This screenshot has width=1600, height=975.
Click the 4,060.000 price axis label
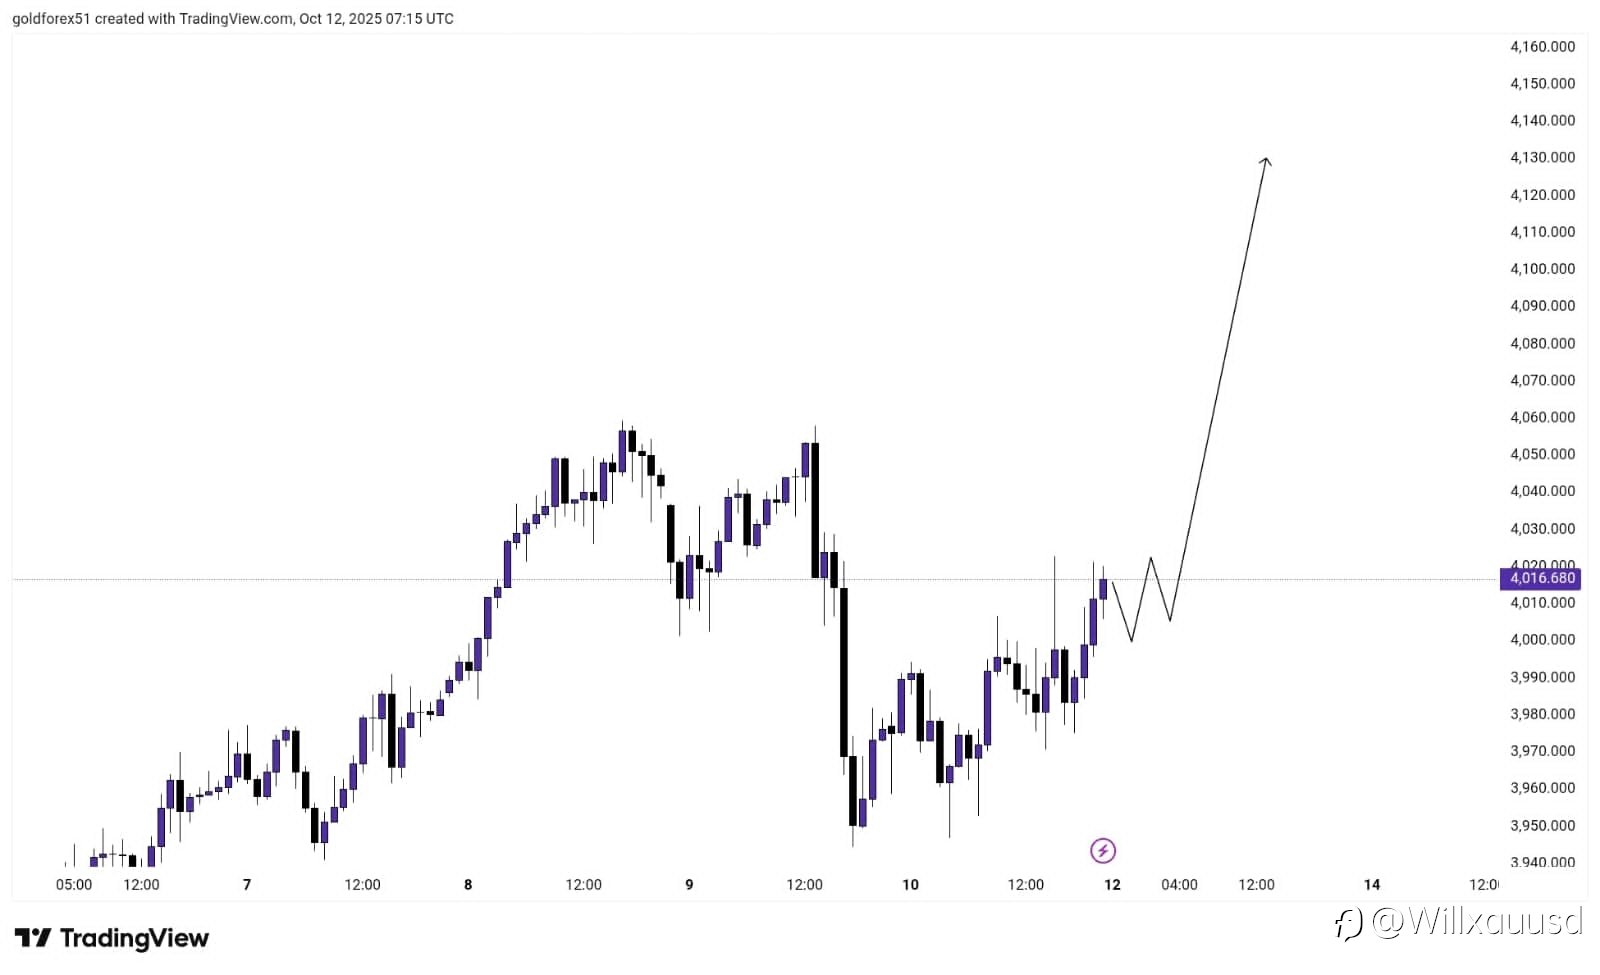click(x=1542, y=417)
